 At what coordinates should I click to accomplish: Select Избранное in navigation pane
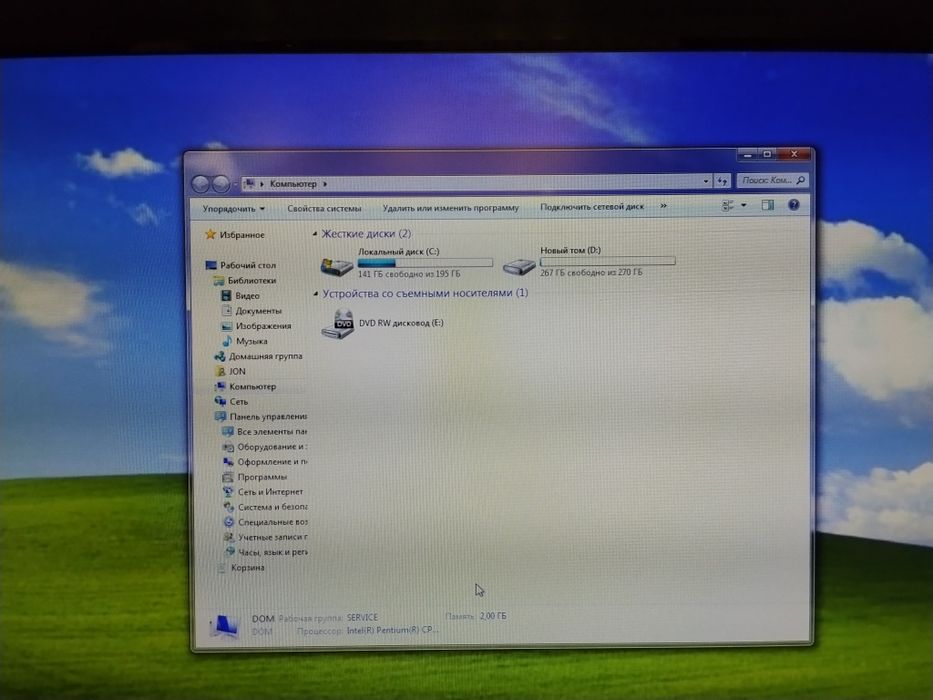point(242,235)
